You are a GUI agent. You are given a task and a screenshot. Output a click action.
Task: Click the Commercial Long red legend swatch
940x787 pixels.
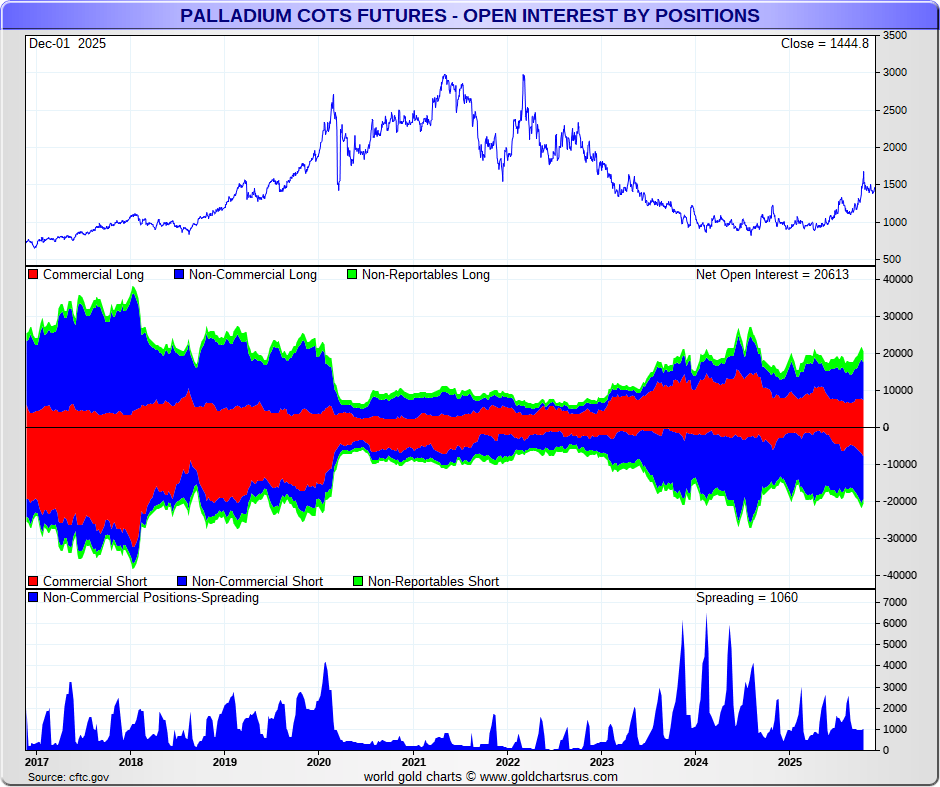coord(33,275)
